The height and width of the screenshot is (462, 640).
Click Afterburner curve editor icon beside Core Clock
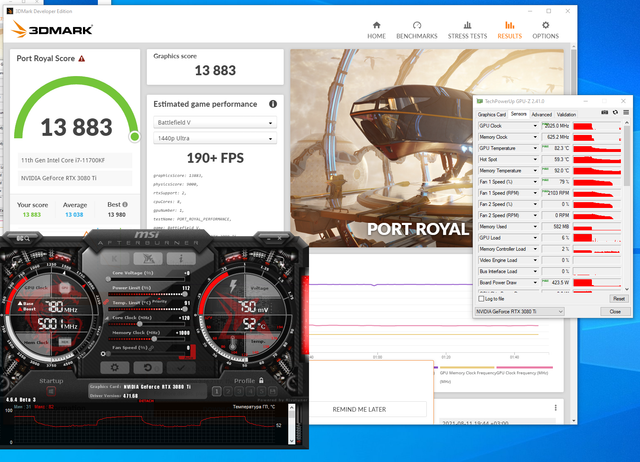[108, 318]
